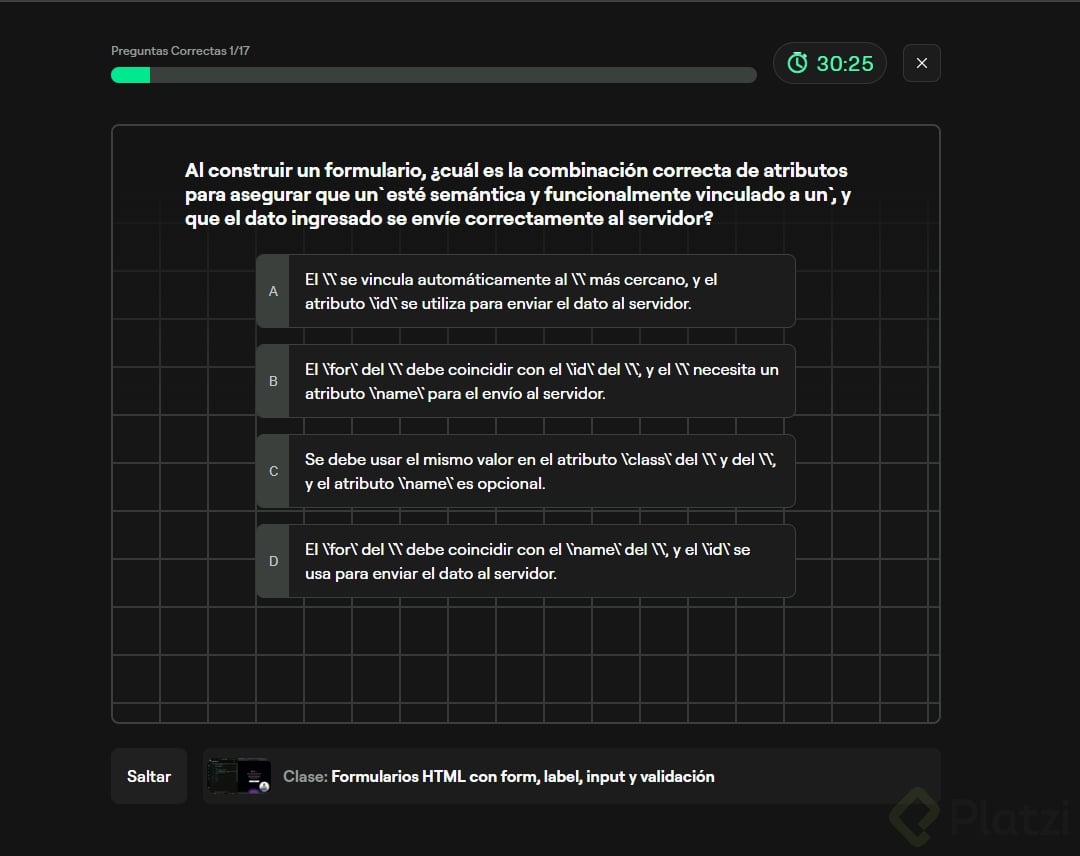The width and height of the screenshot is (1080, 856).
Task: Open the class thumbnail preview image
Action: point(238,776)
